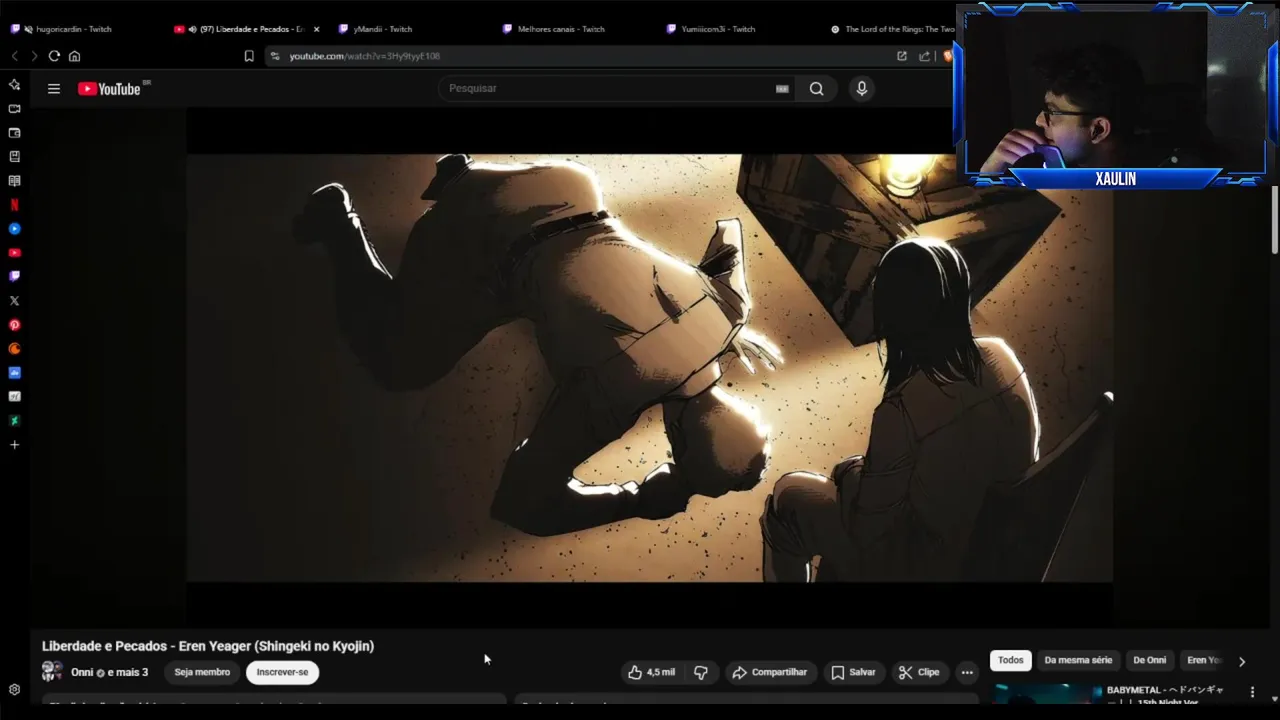Image resolution: width=1280 pixels, height=720 pixels.
Task: Open the blue play-button sidebar shortcut
Action: pos(14,229)
